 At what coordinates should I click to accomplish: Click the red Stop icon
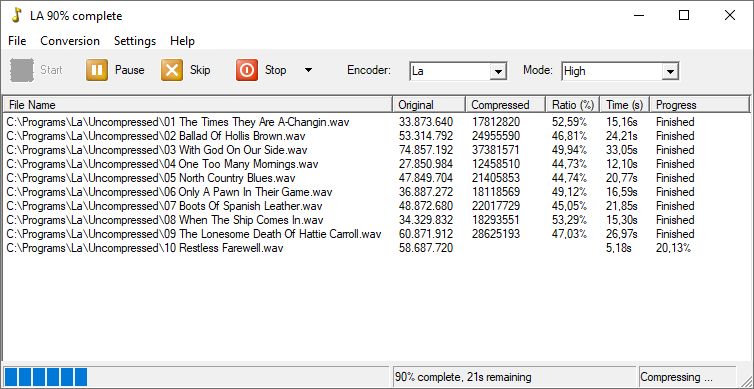click(x=247, y=70)
